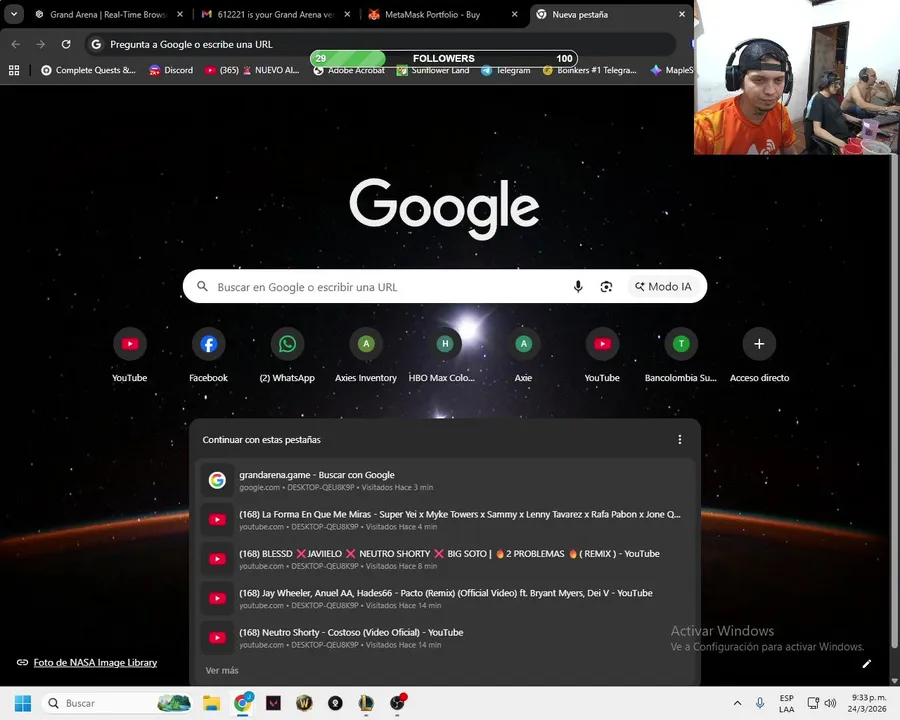Screen dimensions: 900x720
Task: Open the first YouTube shortcut
Action: [130, 355]
